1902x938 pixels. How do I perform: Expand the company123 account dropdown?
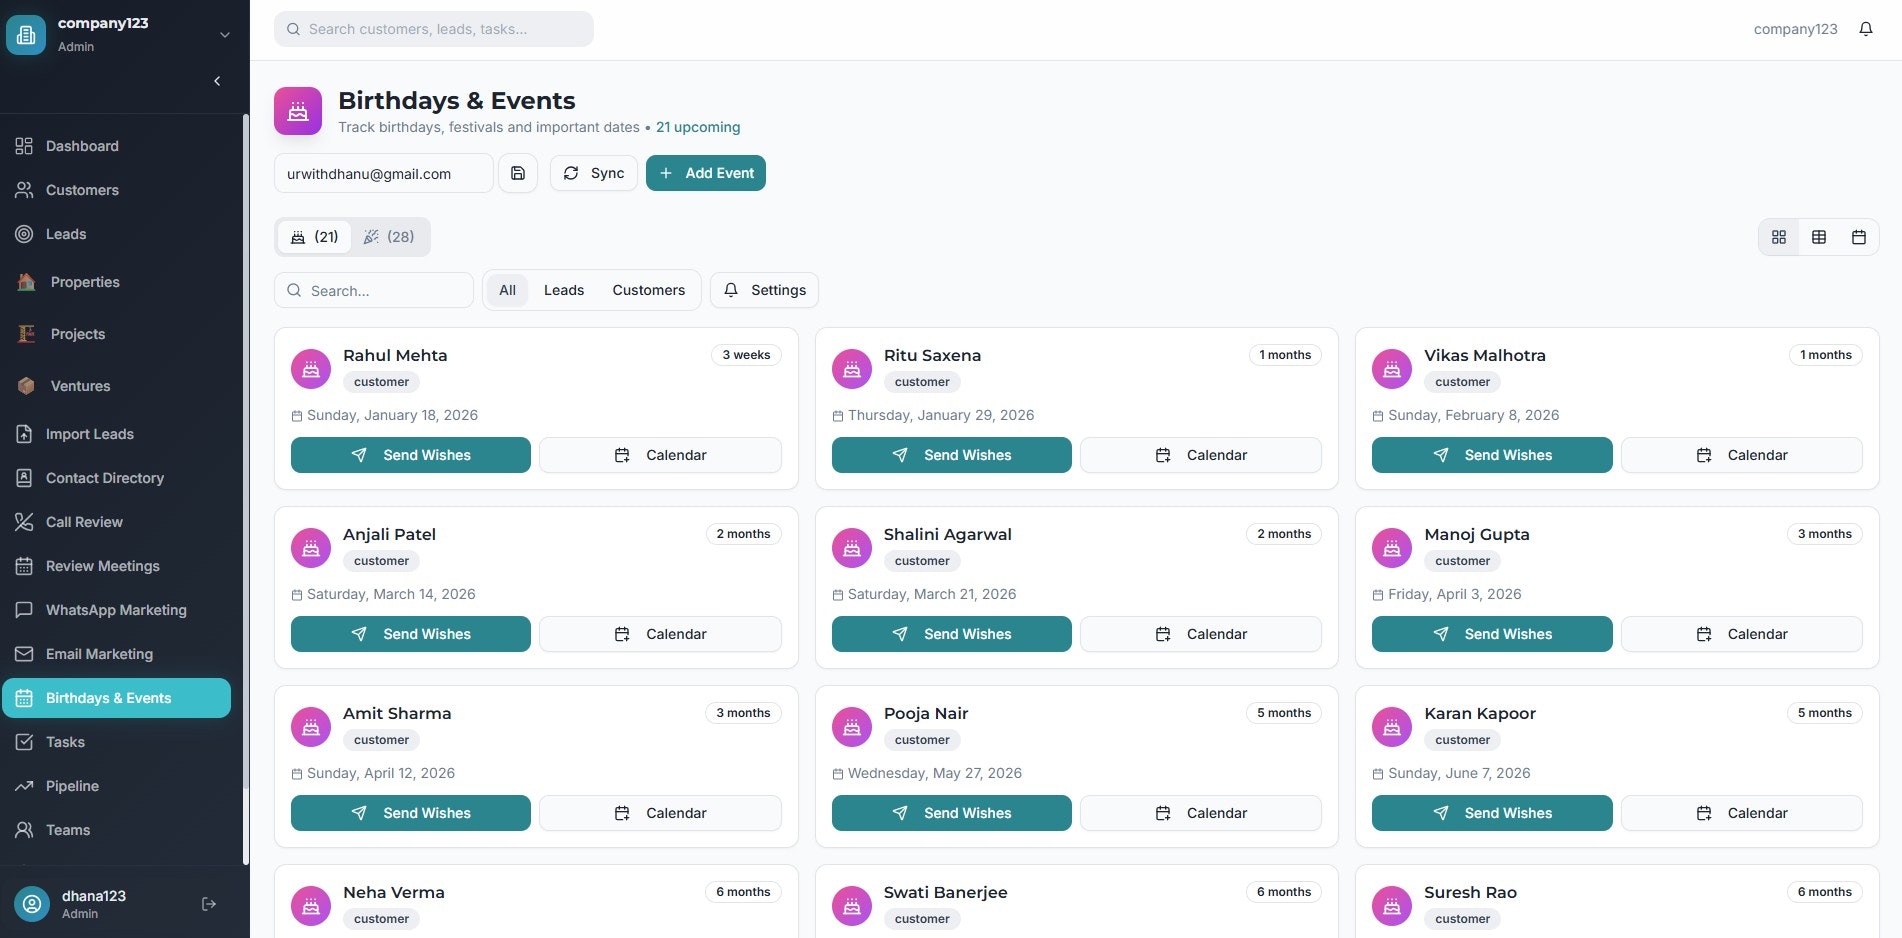click(x=225, y=33)
